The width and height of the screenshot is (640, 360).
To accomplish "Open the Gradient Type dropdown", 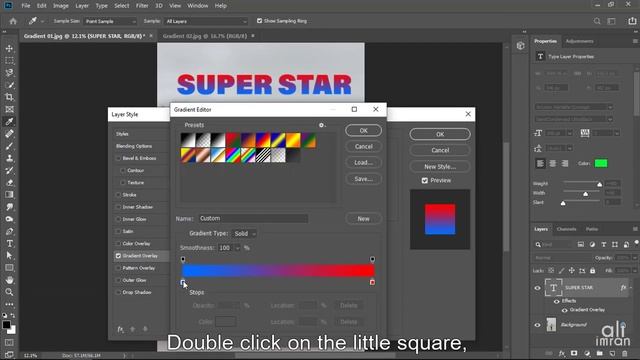I will [244, 234].
